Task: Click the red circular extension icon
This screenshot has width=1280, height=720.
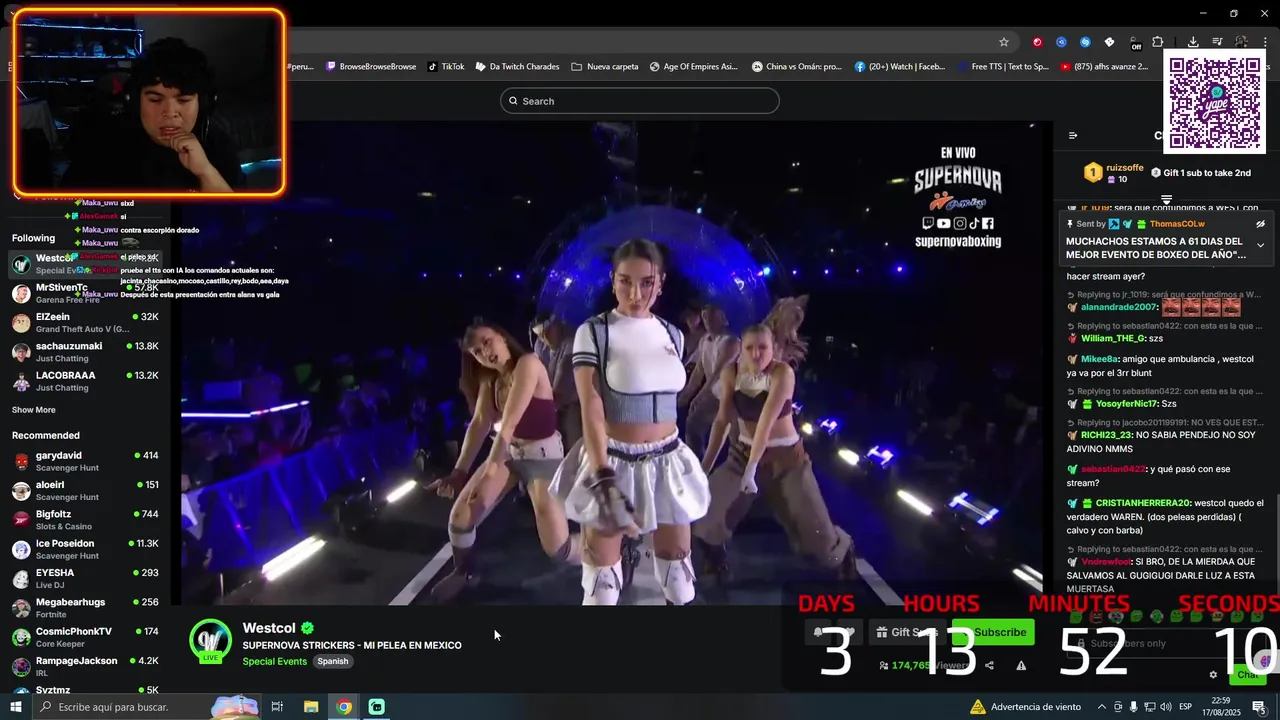Action: coord(1037,42)
